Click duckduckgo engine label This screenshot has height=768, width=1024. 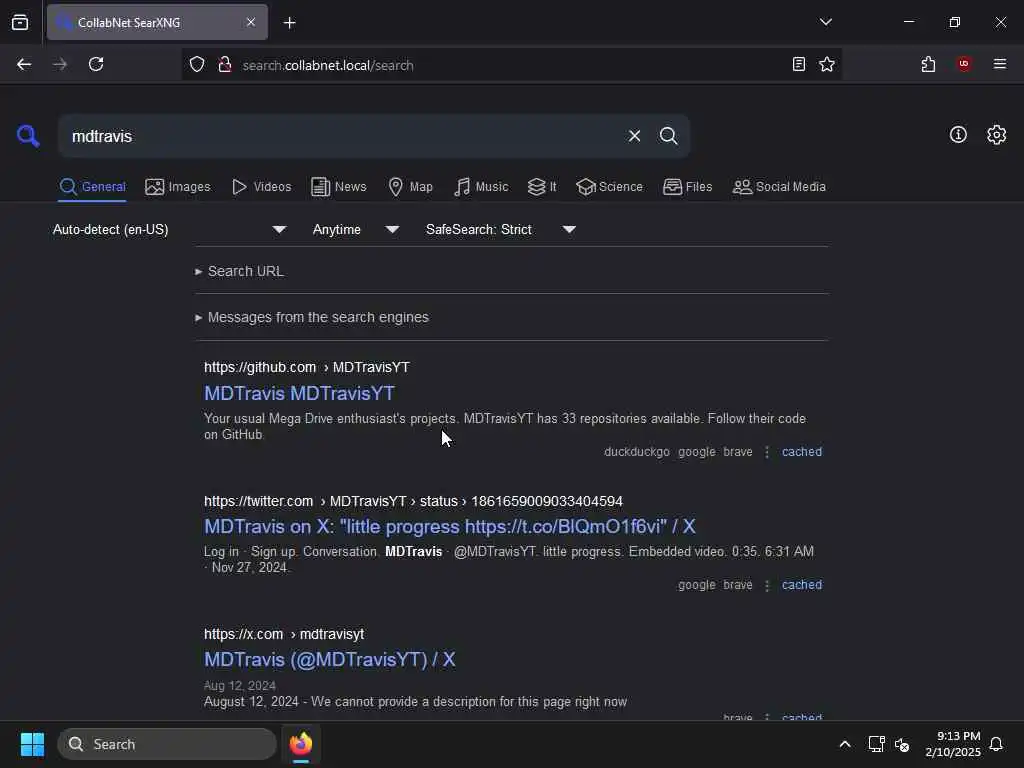(637, 452)
